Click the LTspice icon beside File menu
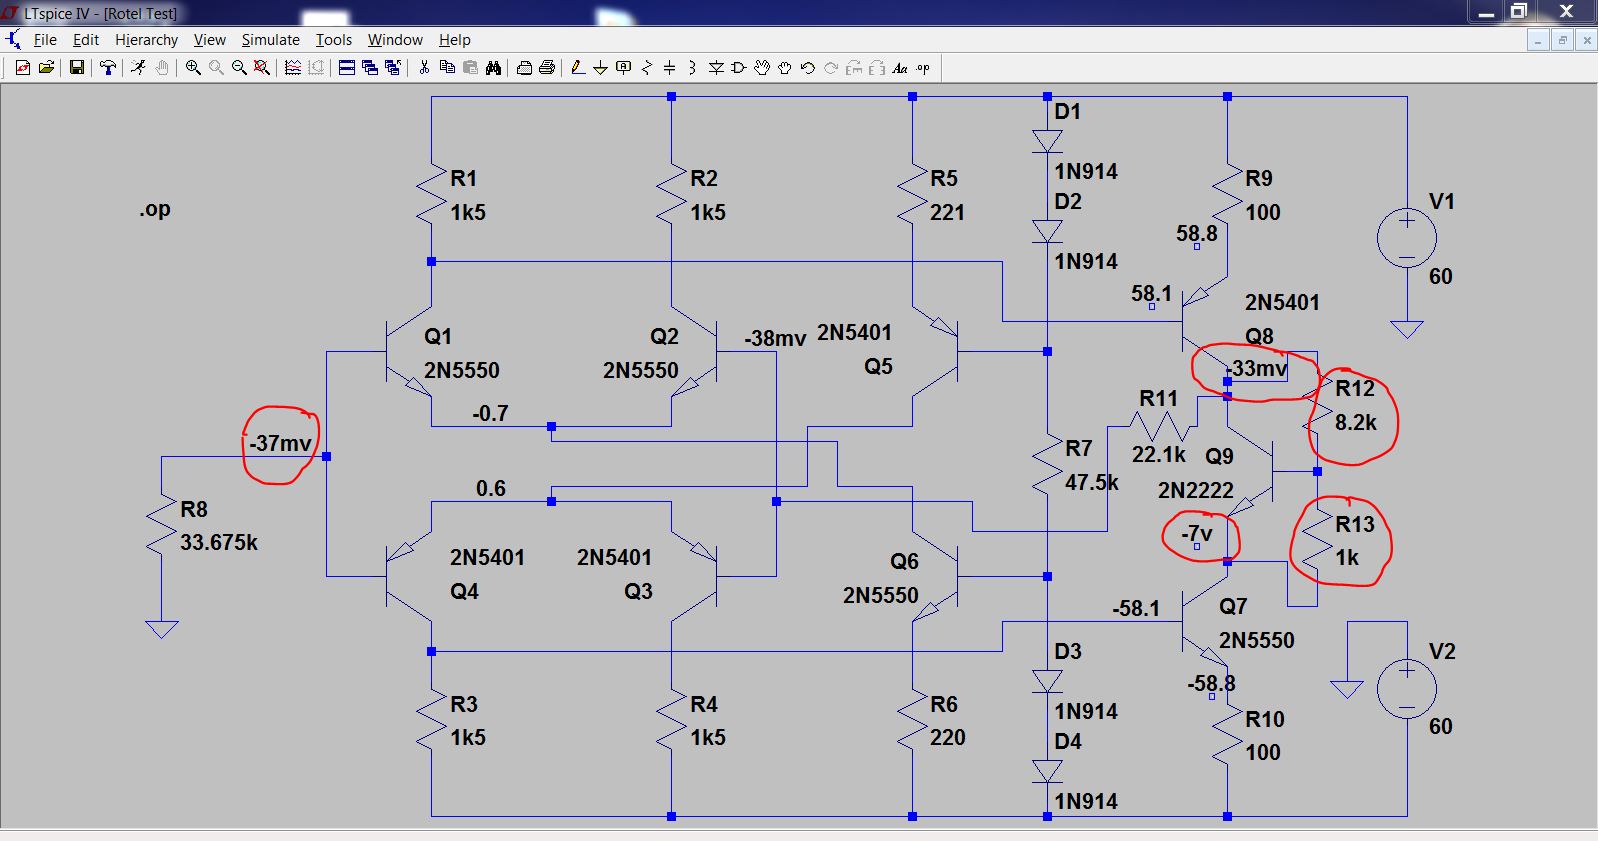The image size is (1598, 841). [13, 40]
